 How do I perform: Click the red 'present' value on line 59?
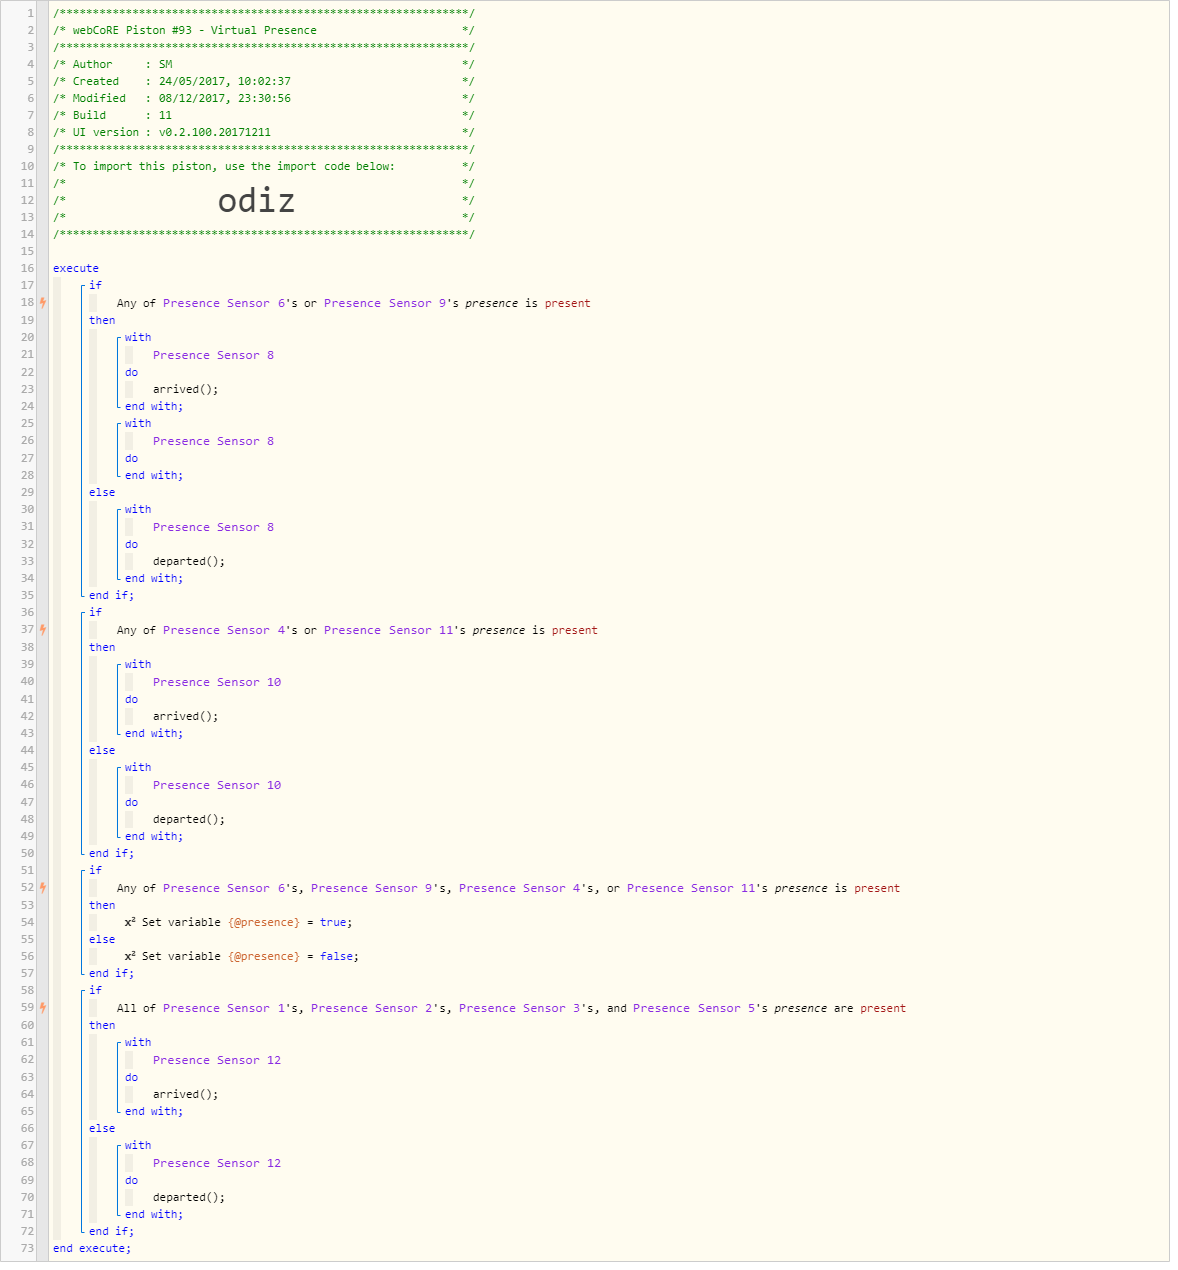pyautogui.click(x=883, y=1008)
